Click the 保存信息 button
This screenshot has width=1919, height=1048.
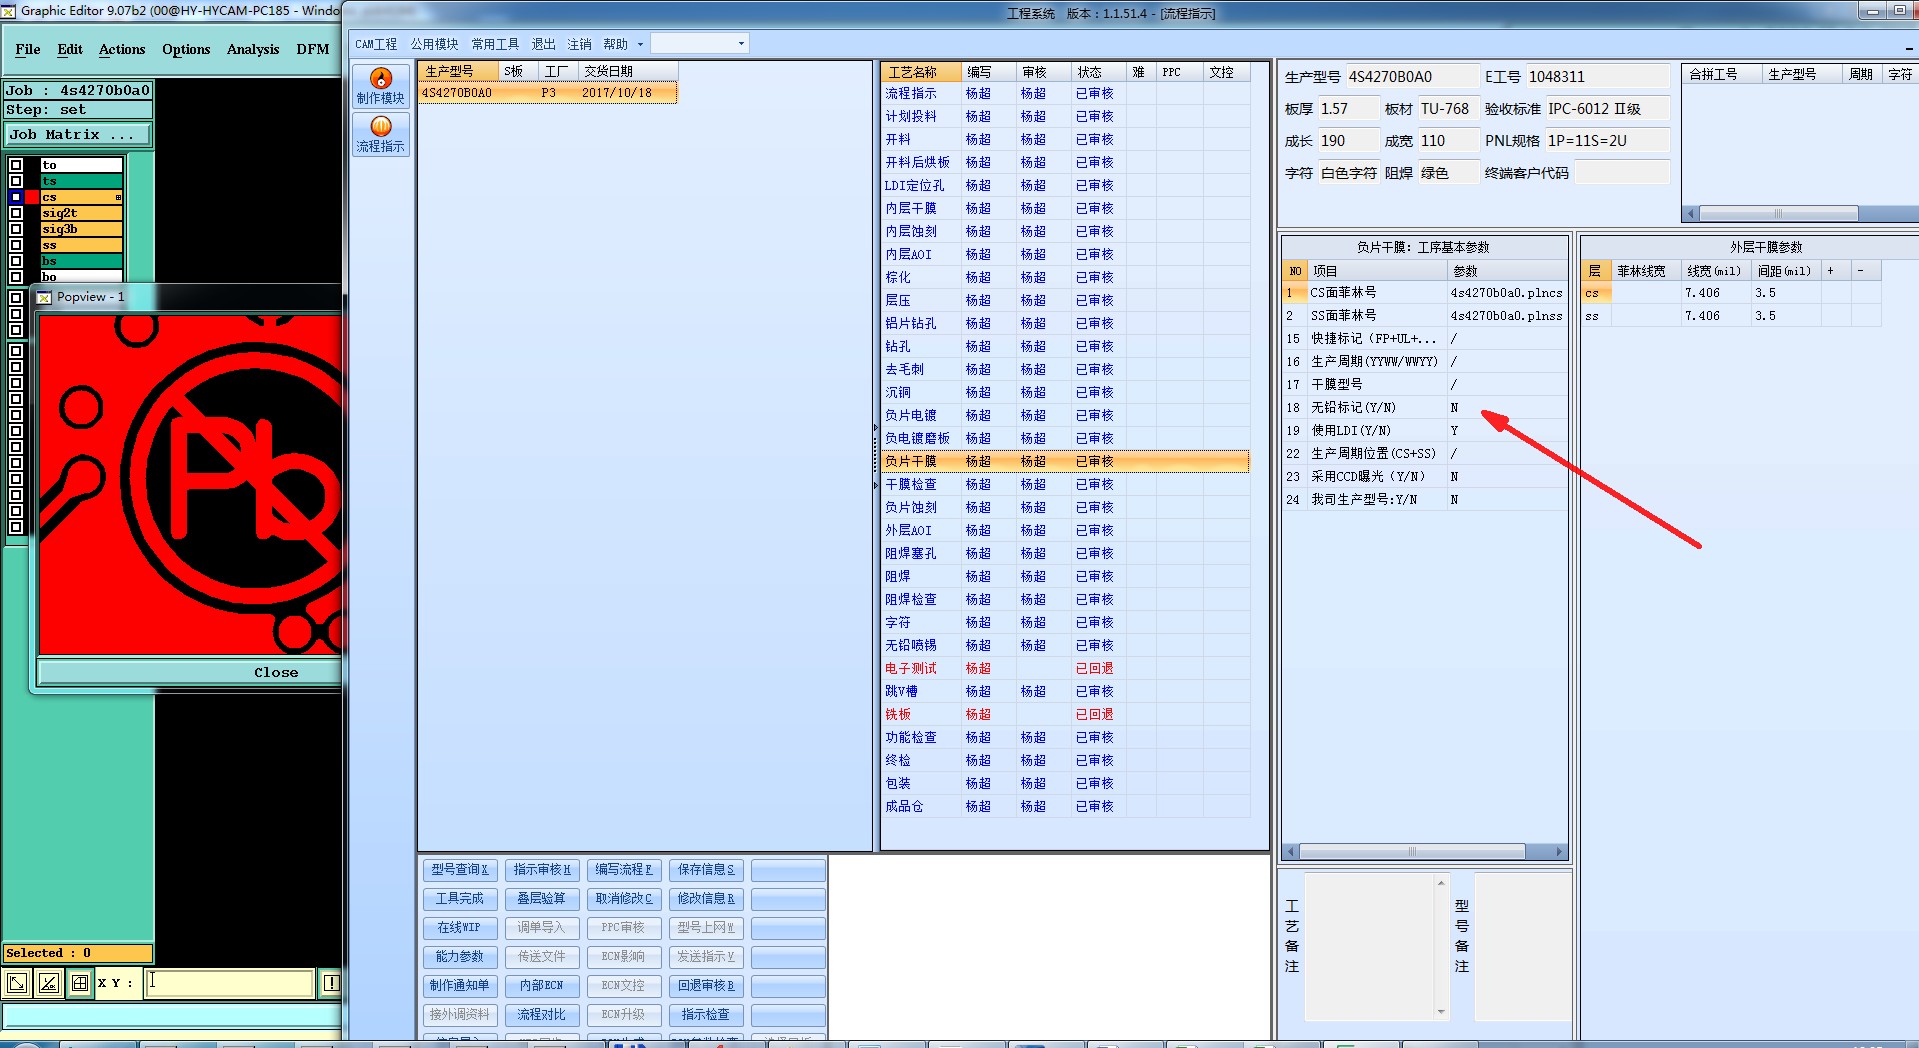706,870
